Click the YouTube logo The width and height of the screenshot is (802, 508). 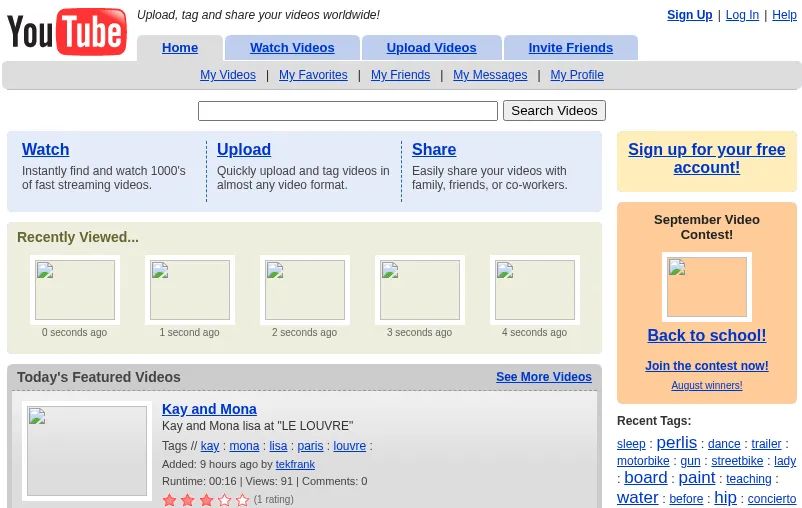point(66,32)
